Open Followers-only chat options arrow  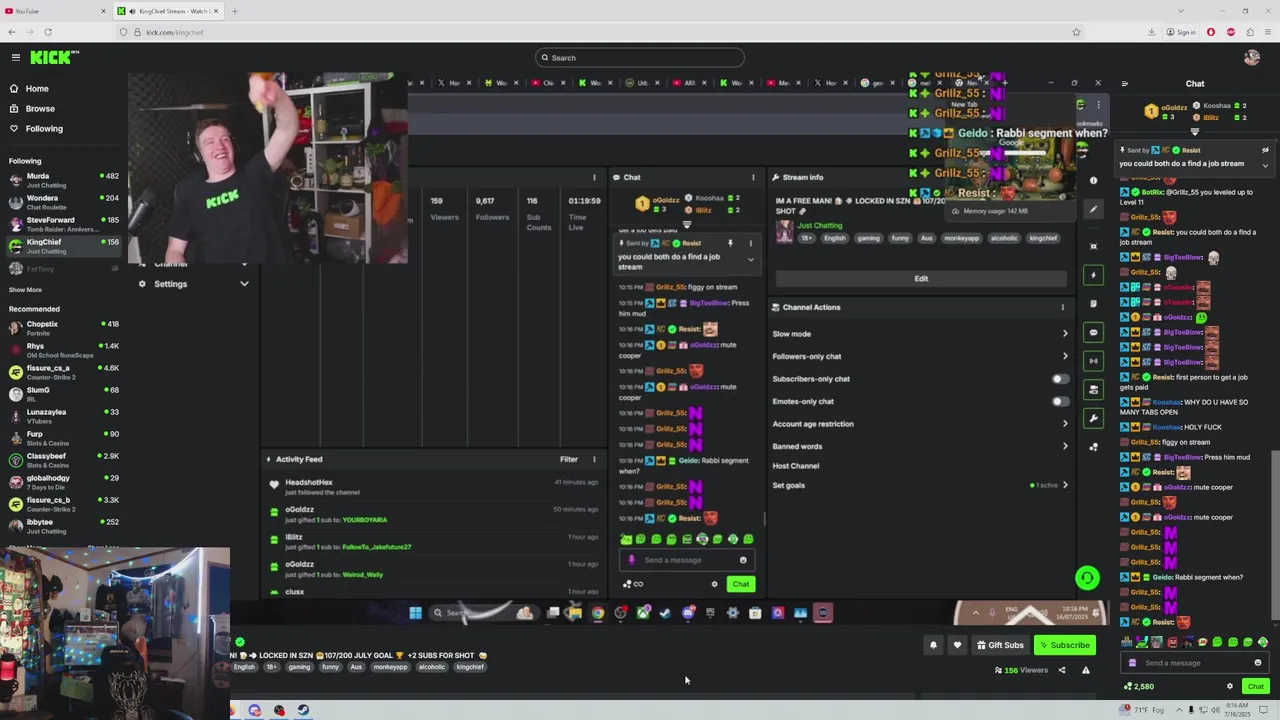pos(1064,356)
